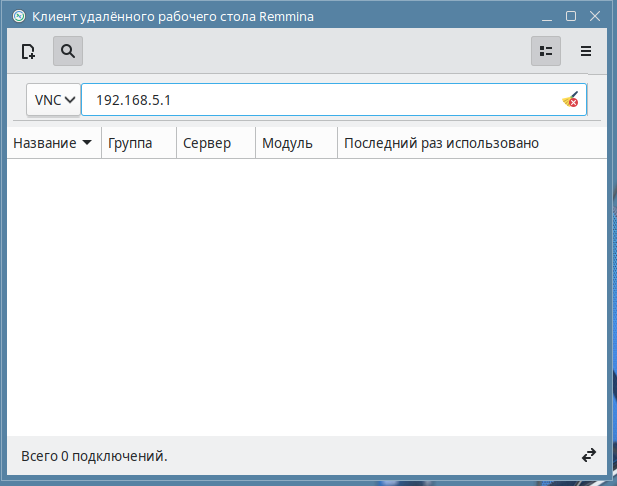Viewport: 617px width, 486px height.
Task: Click the status bar arrows icon
Action: click(x=589, y=455)
